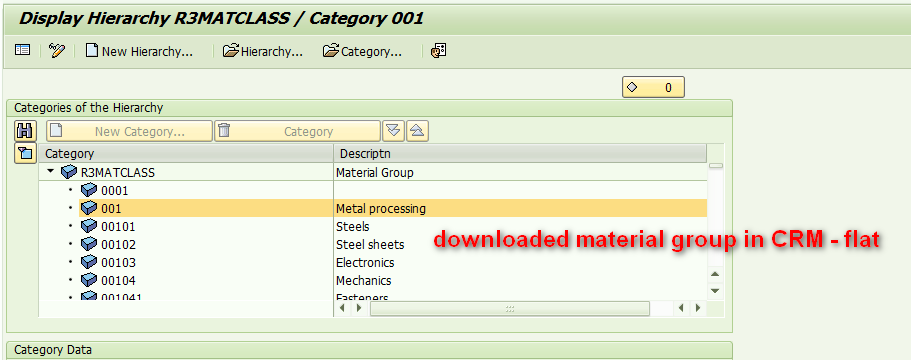The image size is (911, 360).
Task: Click the Category column header
Action: pyautogui.click(x=186, y=154)
